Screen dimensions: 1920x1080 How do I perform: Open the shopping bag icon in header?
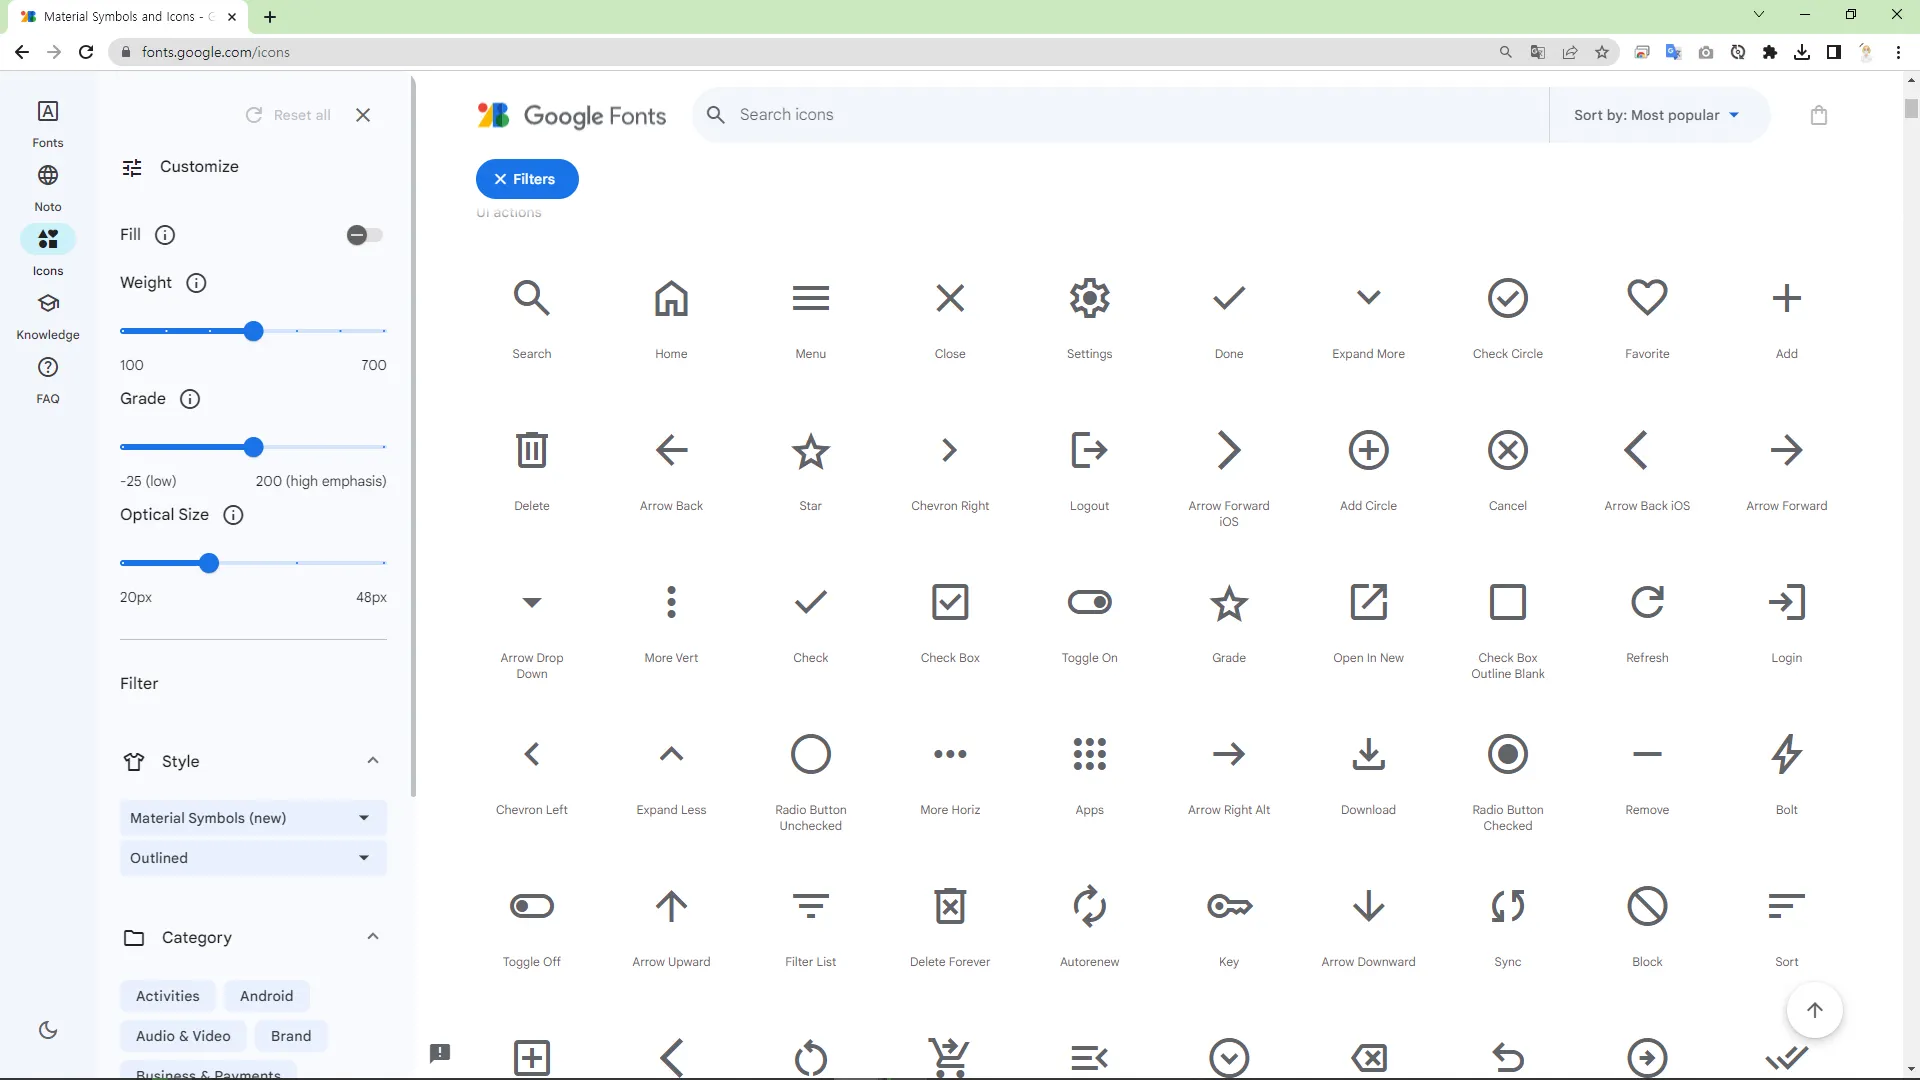click(x=1819, y=115)
